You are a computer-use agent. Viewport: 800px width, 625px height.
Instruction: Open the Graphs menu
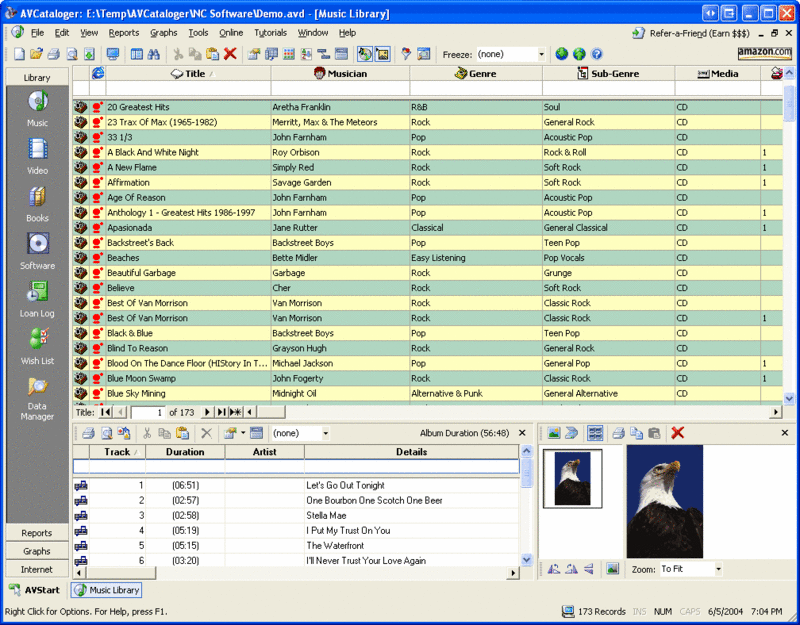[x=163, y=31]
